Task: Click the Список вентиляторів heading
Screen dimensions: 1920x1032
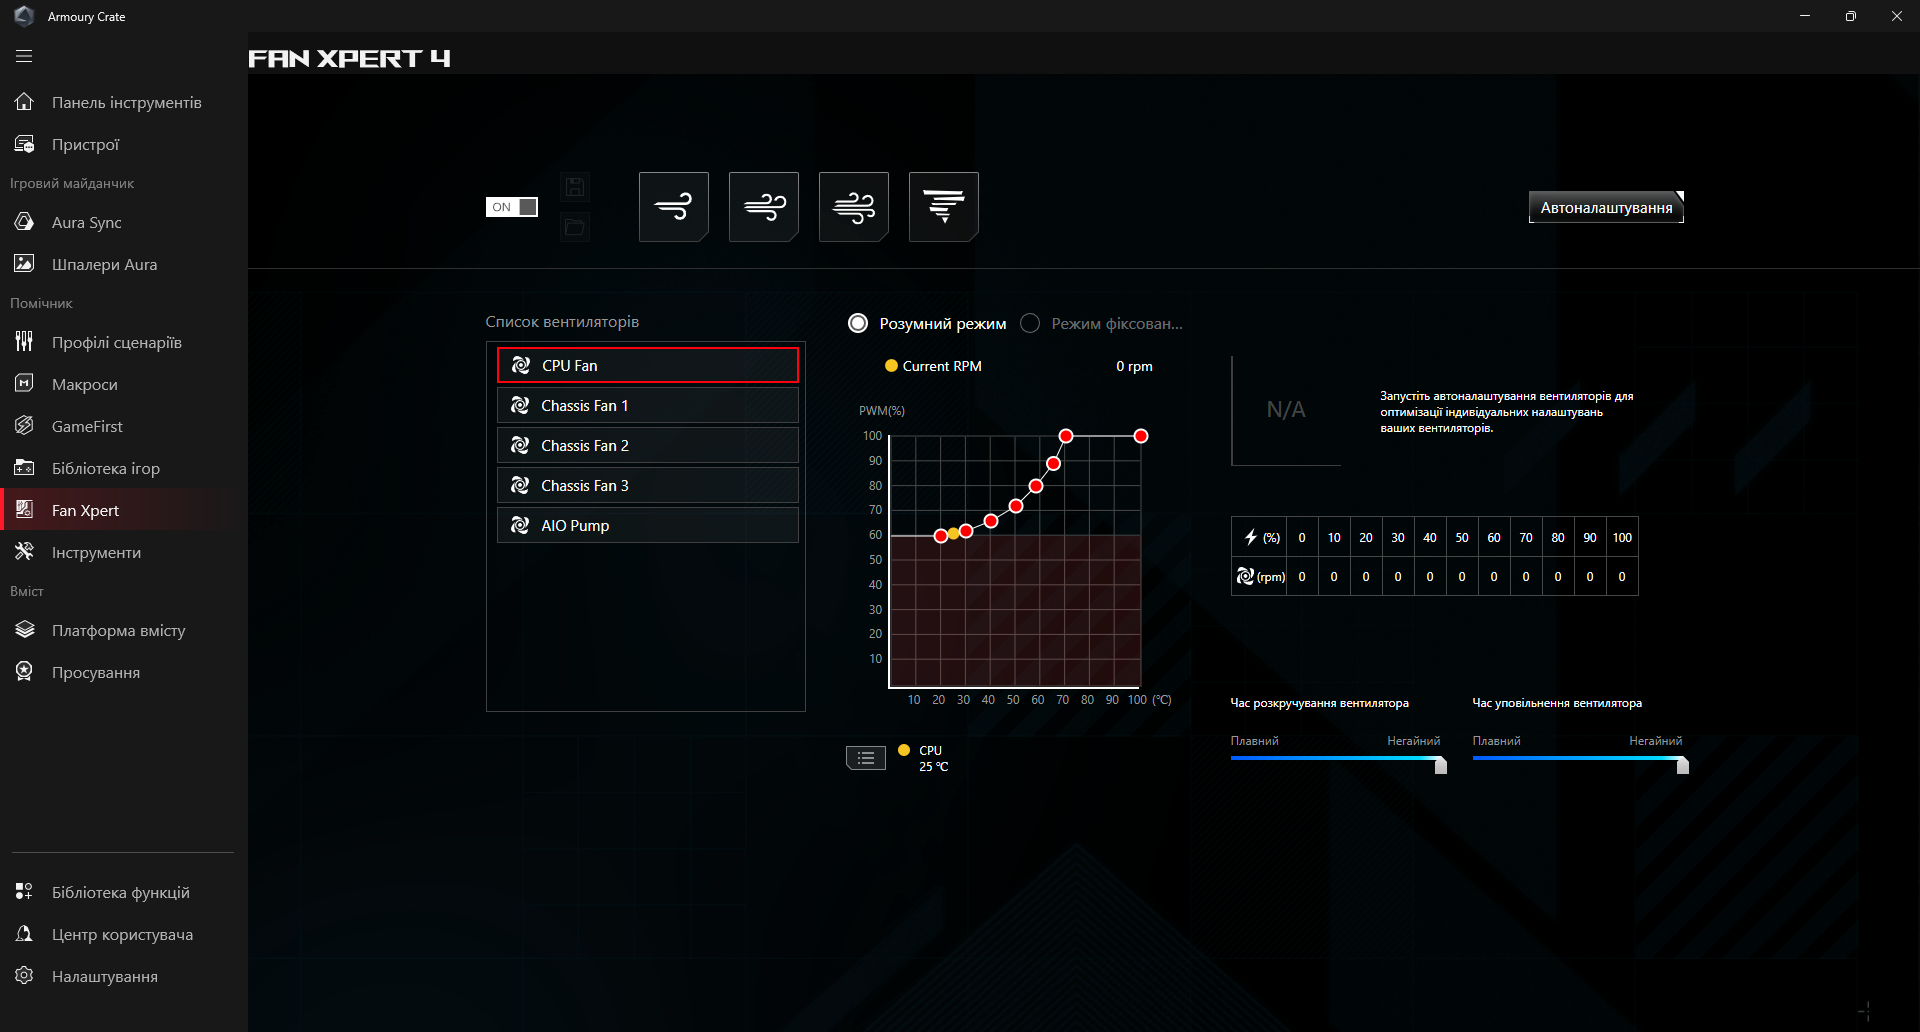Action: [x=562, y=322]
